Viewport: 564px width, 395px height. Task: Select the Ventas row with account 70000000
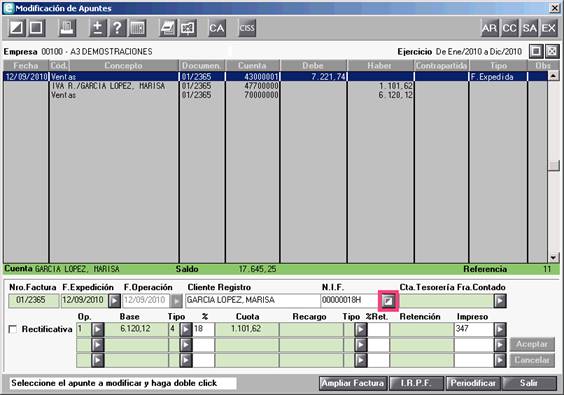(x=275, y=95)
